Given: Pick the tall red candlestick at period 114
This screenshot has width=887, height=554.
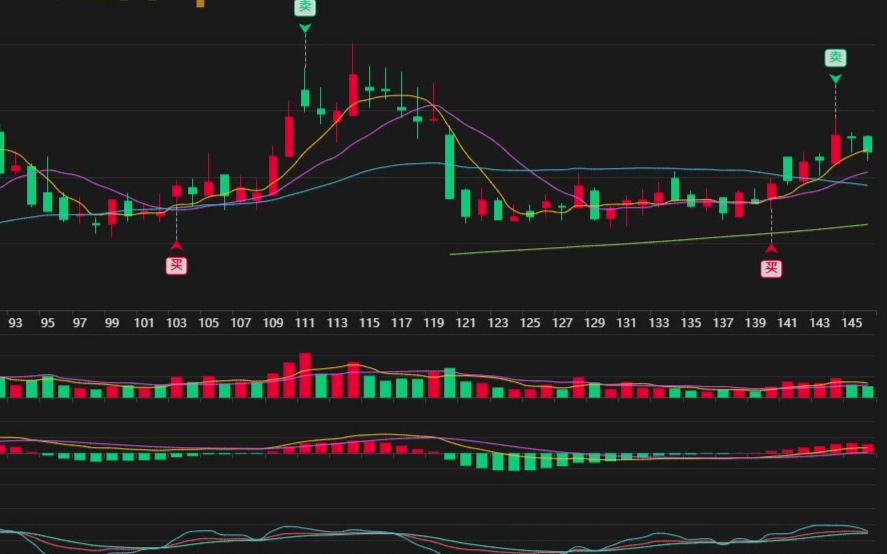Looking at the screenshot, I should coord(353,93).
